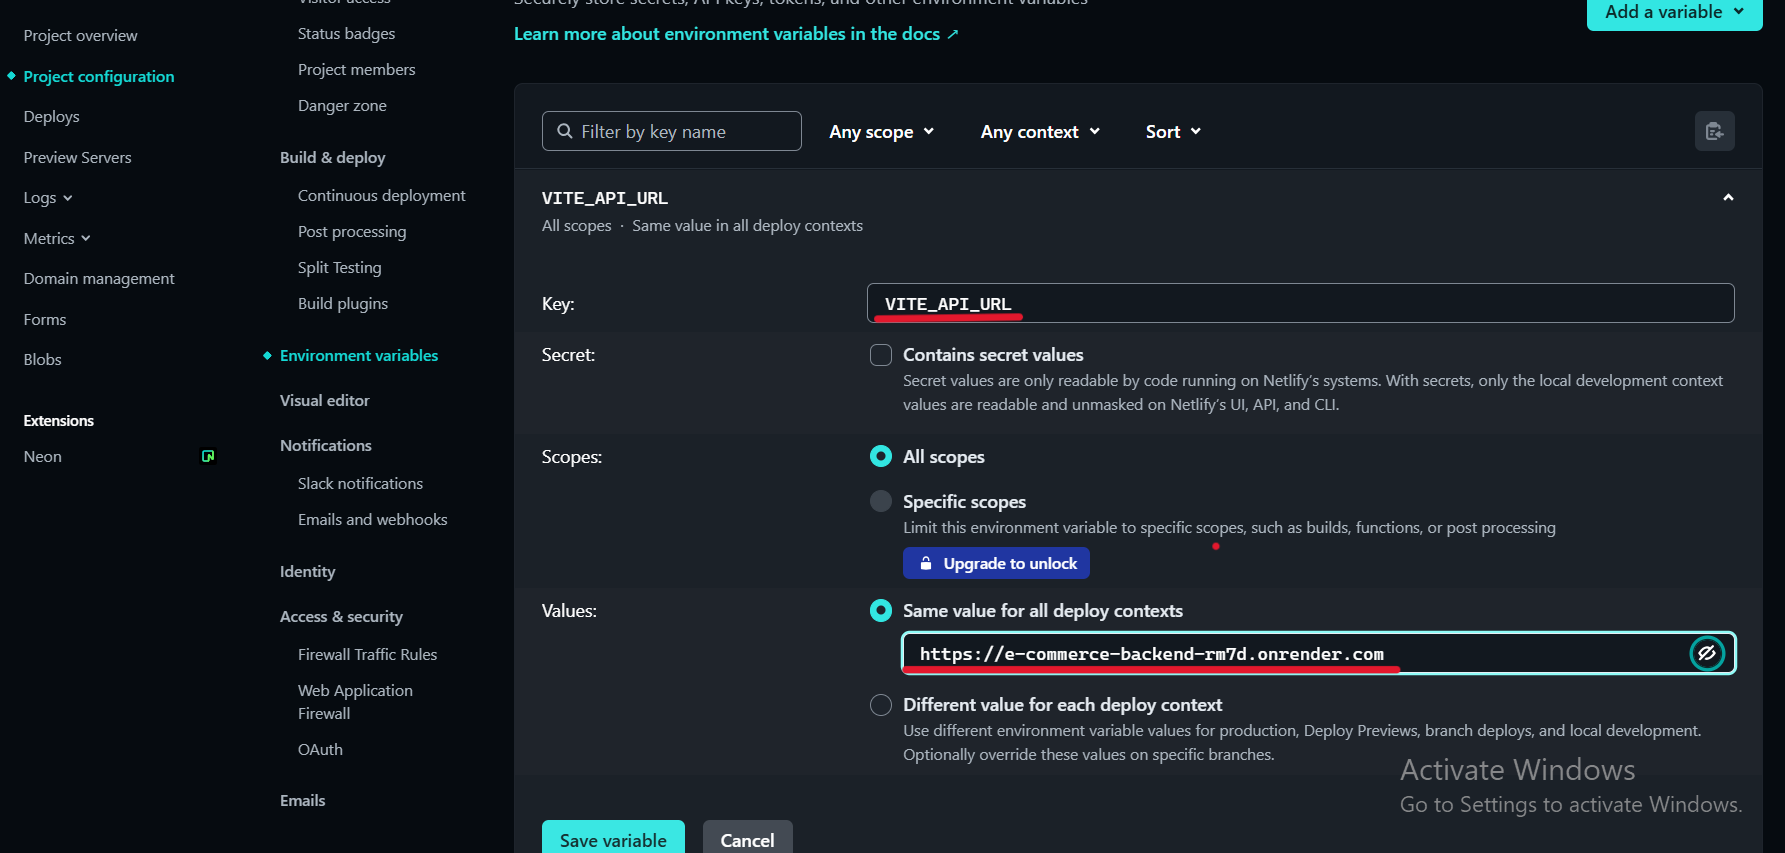The image size is (1785, 853).
Task: Go to Continuous deployment settings
Action: point(381,196)
